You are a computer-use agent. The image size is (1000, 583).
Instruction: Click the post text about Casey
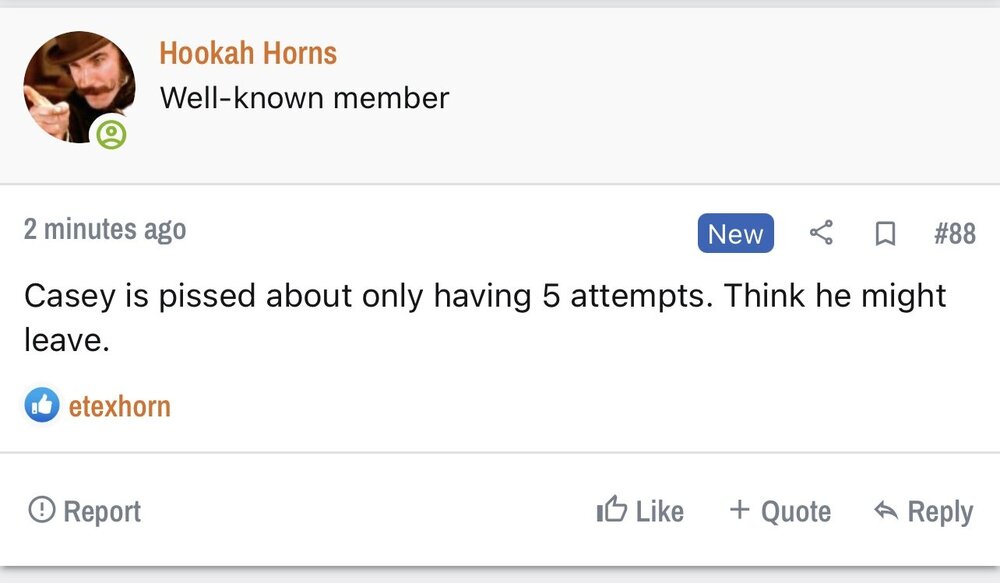click(484, 296)
